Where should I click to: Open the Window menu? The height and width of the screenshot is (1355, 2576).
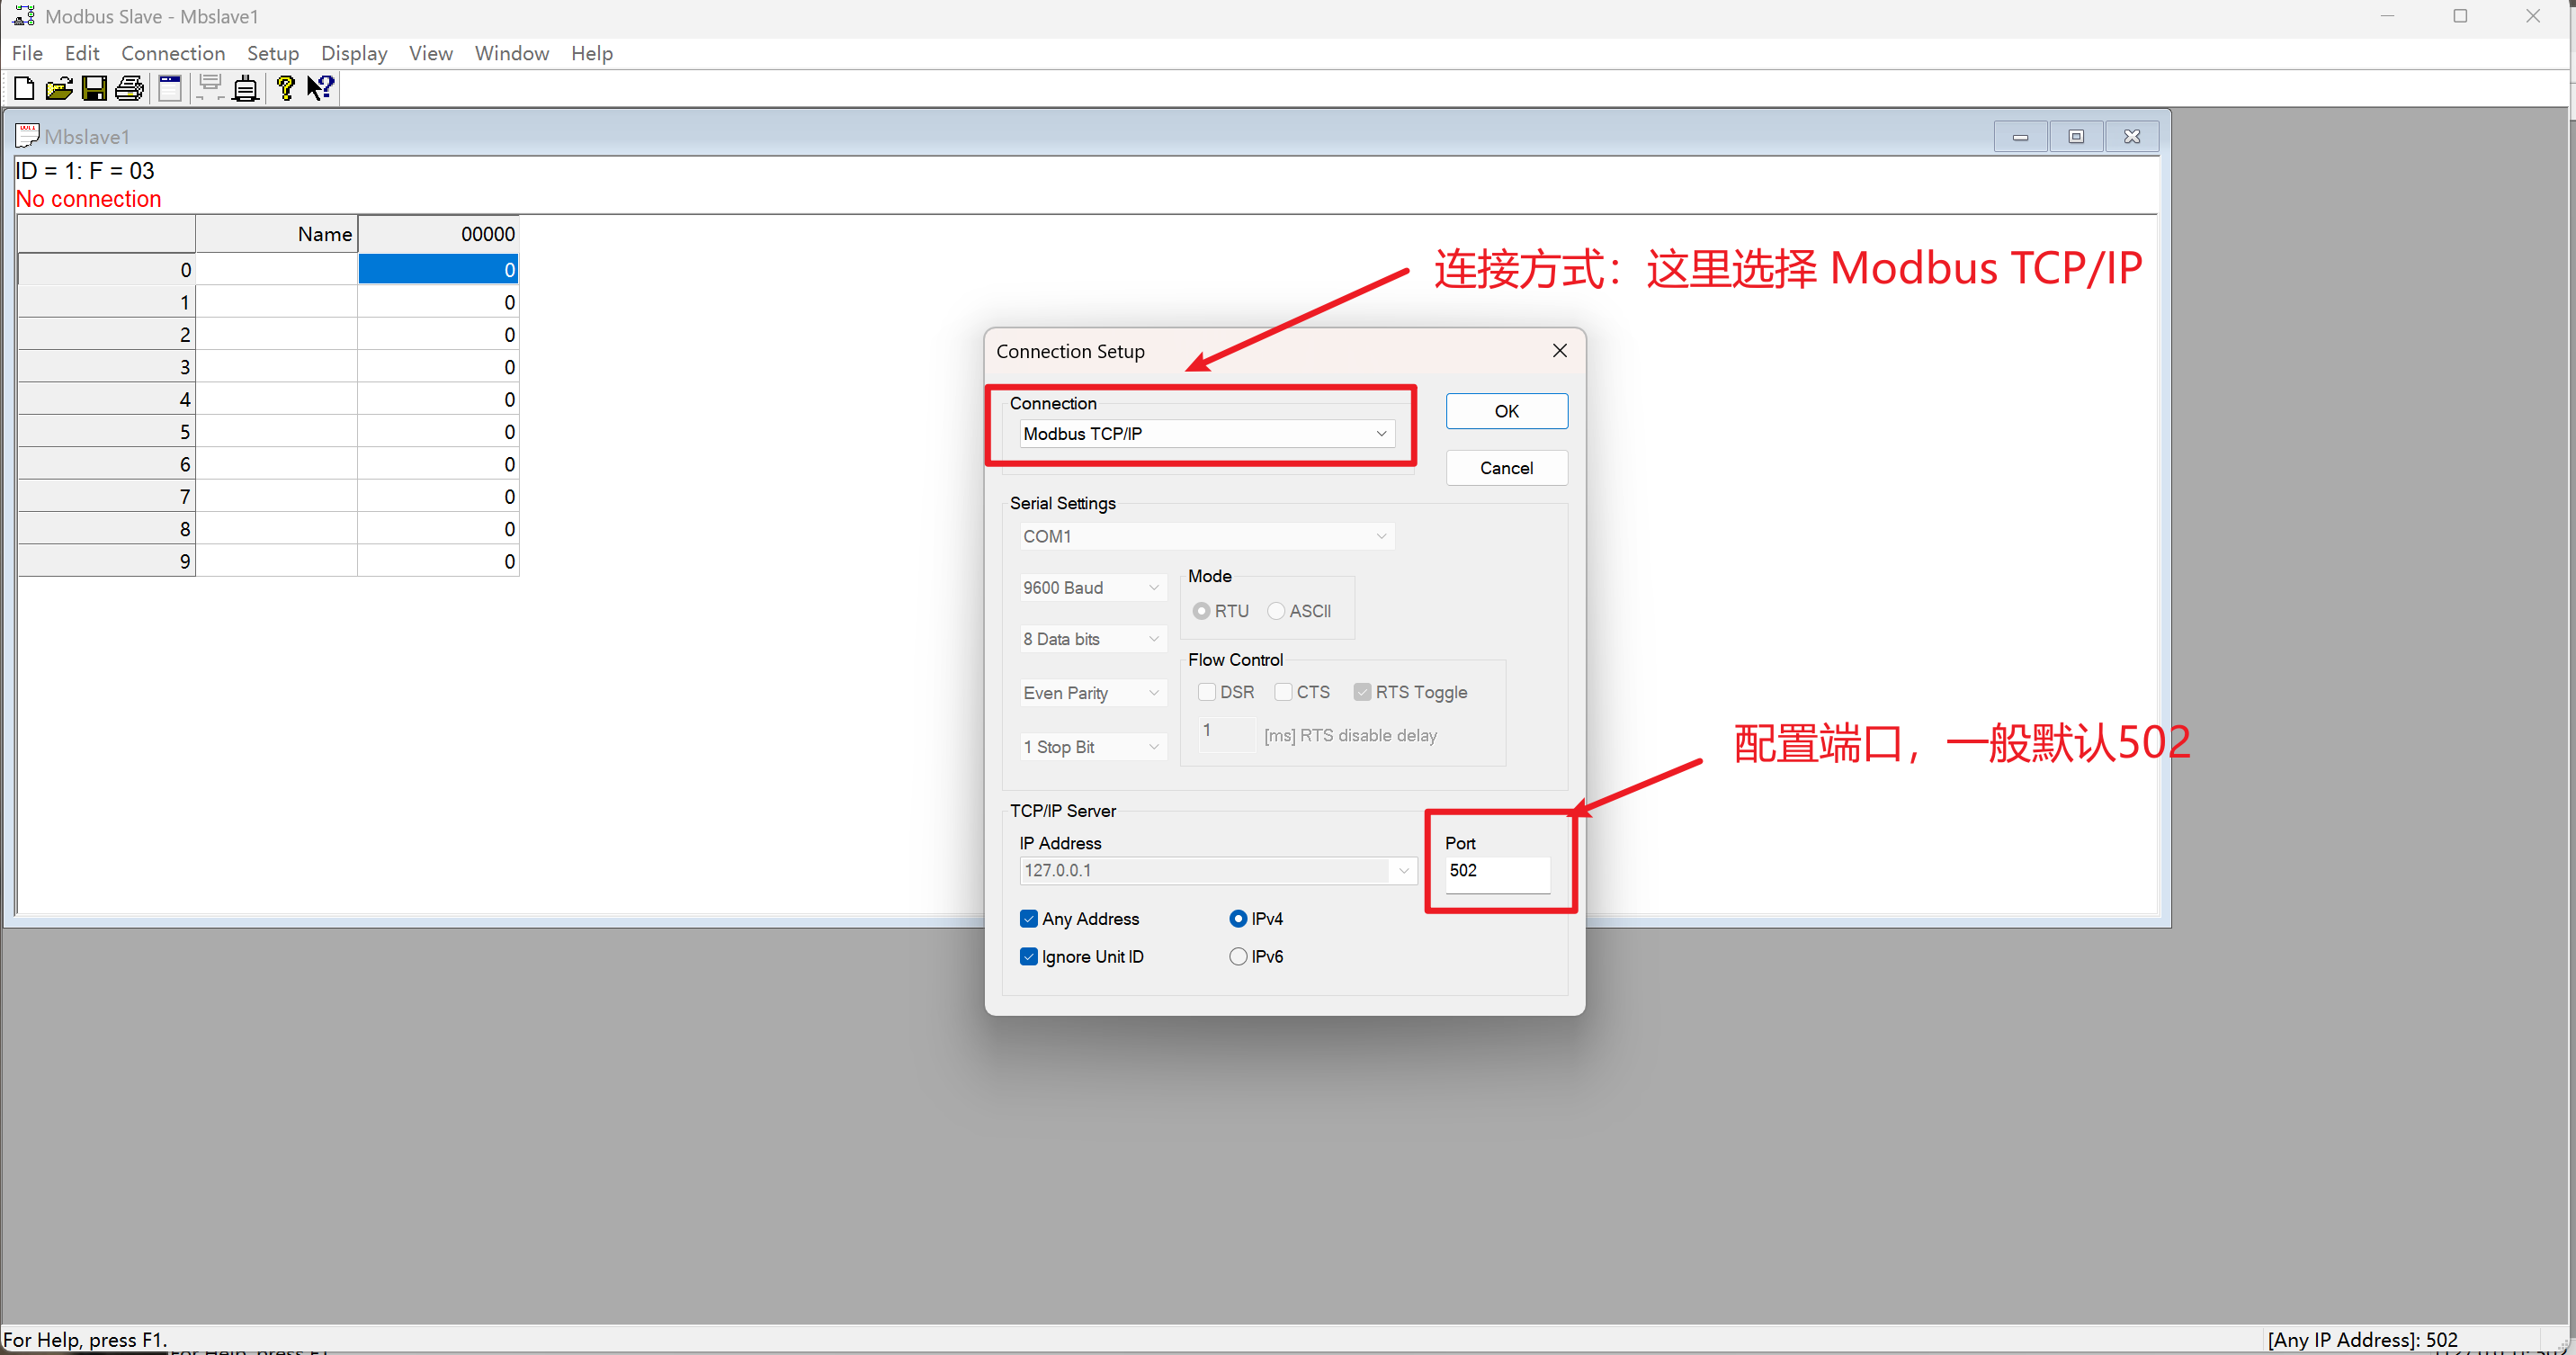coord(512,53)
